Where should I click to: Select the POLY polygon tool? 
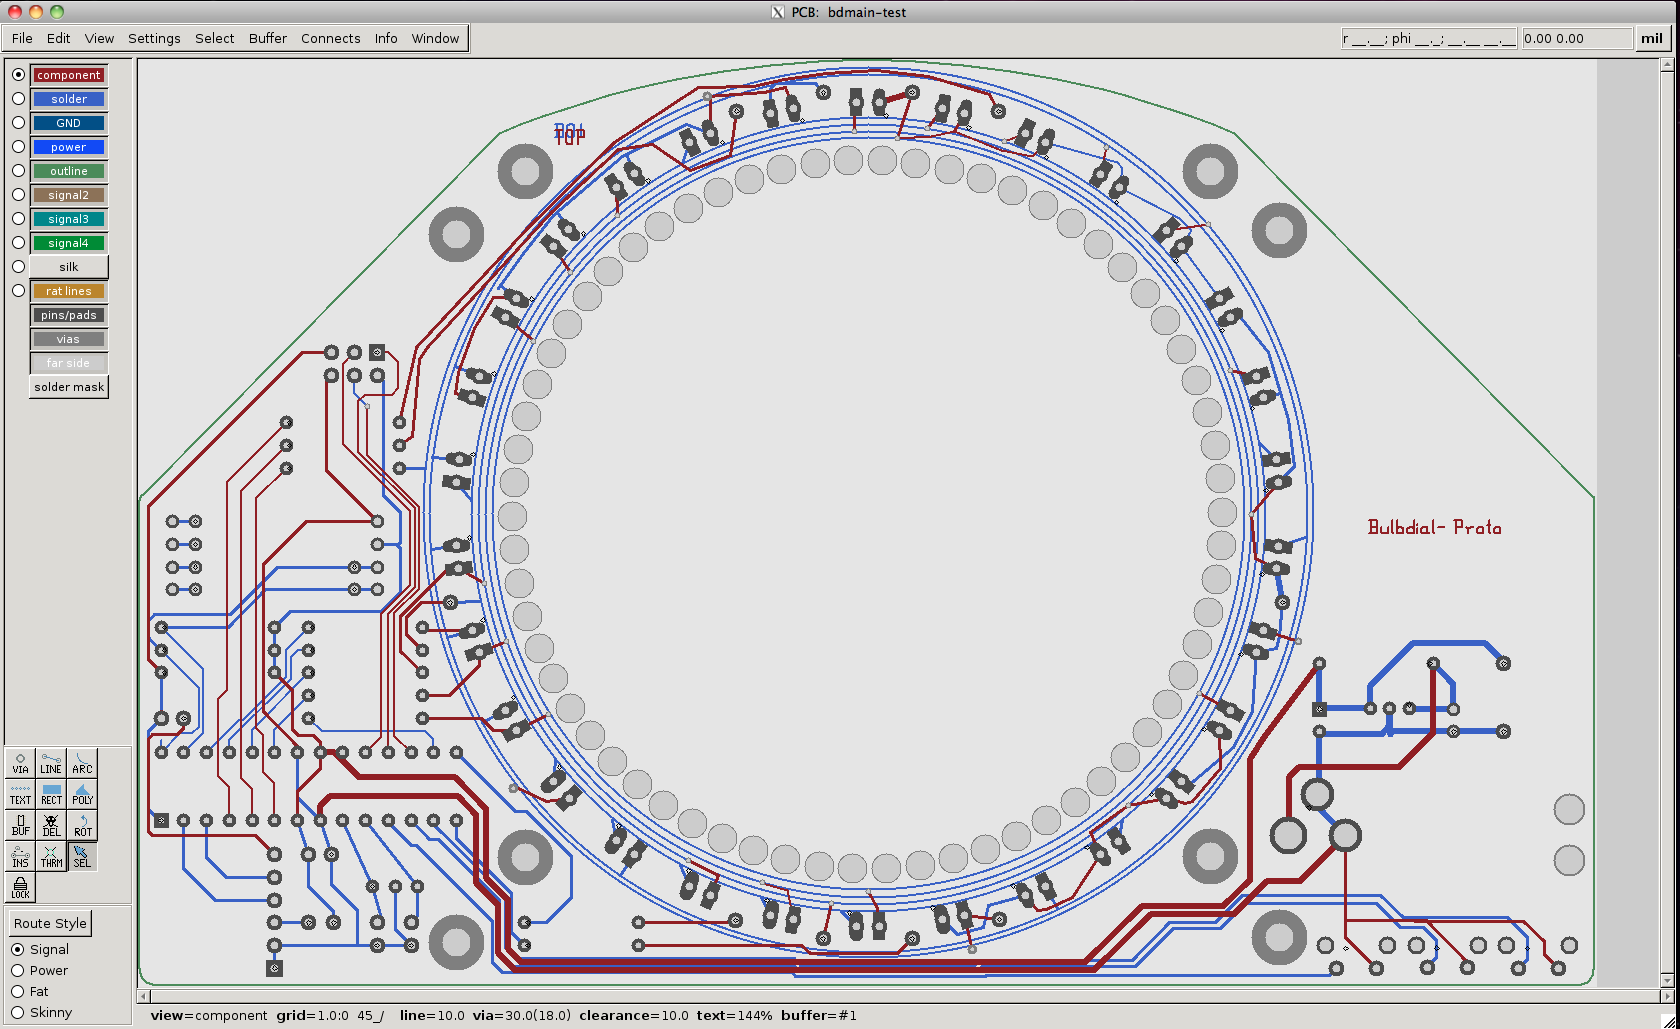click(81, 795)
